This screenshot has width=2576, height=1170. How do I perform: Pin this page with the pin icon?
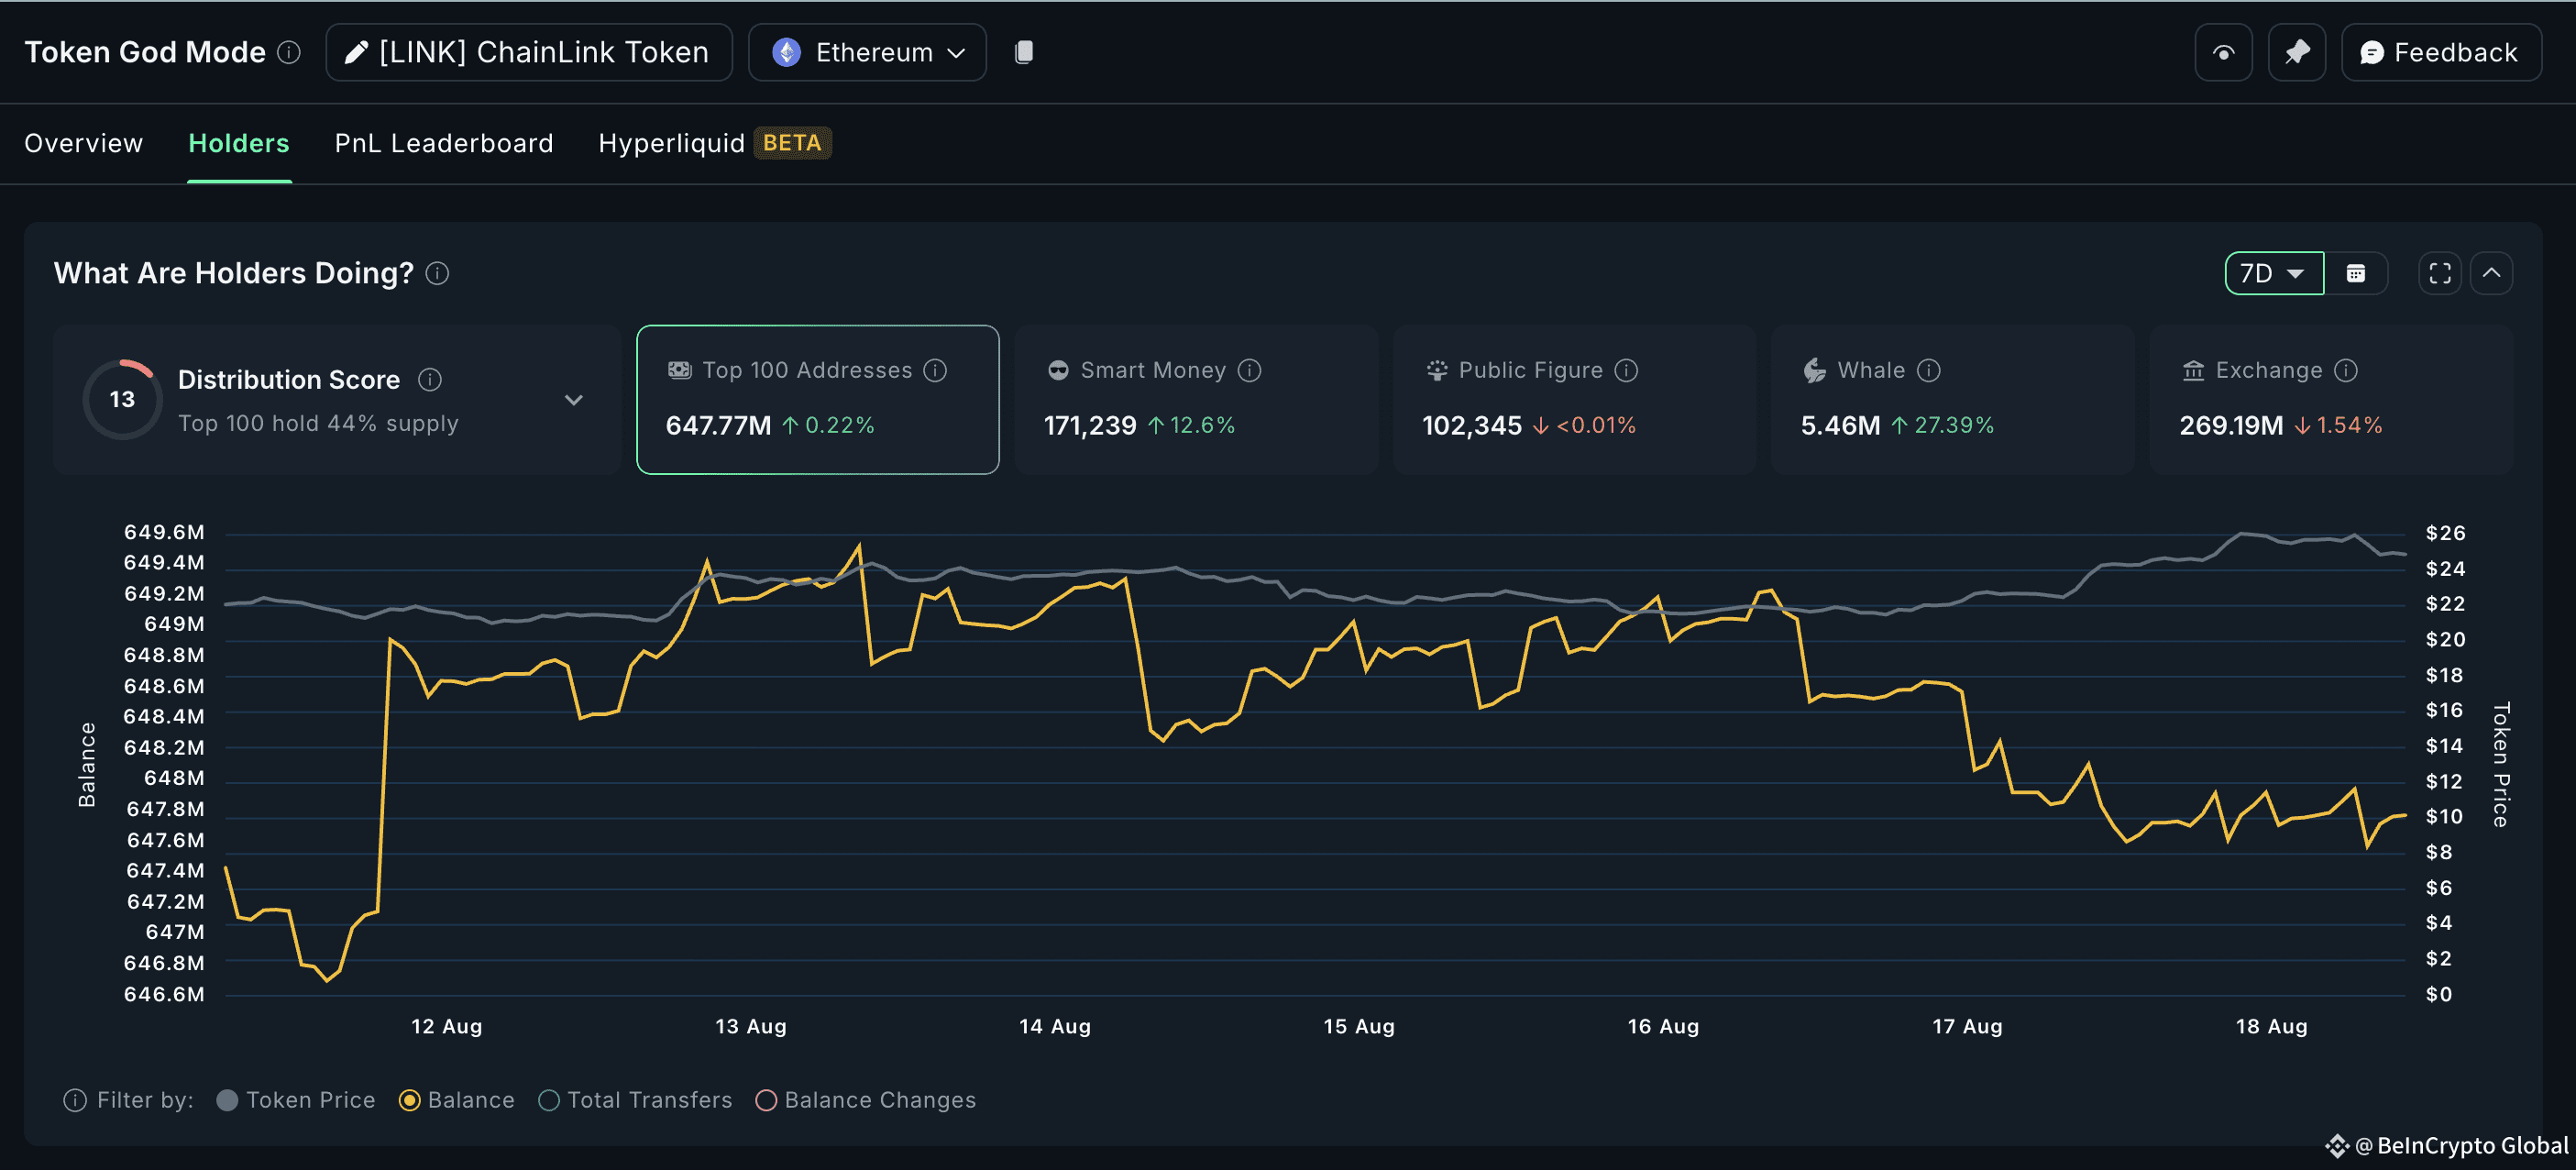coord(2297,52)
